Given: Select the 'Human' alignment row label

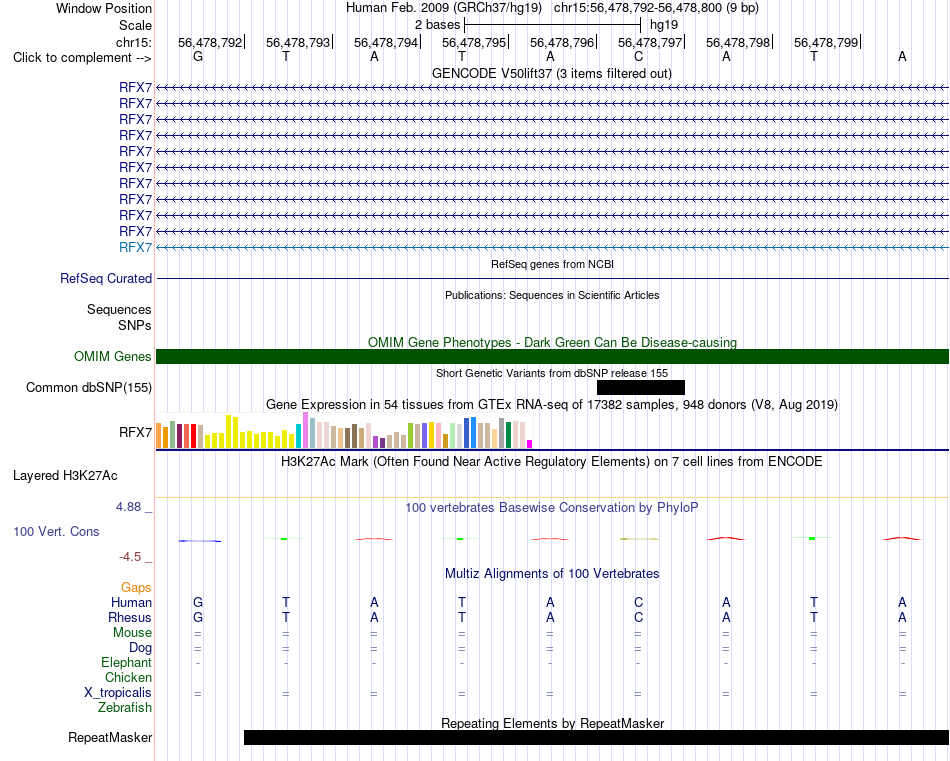Looking at the screenshot, I should [131, 602].
